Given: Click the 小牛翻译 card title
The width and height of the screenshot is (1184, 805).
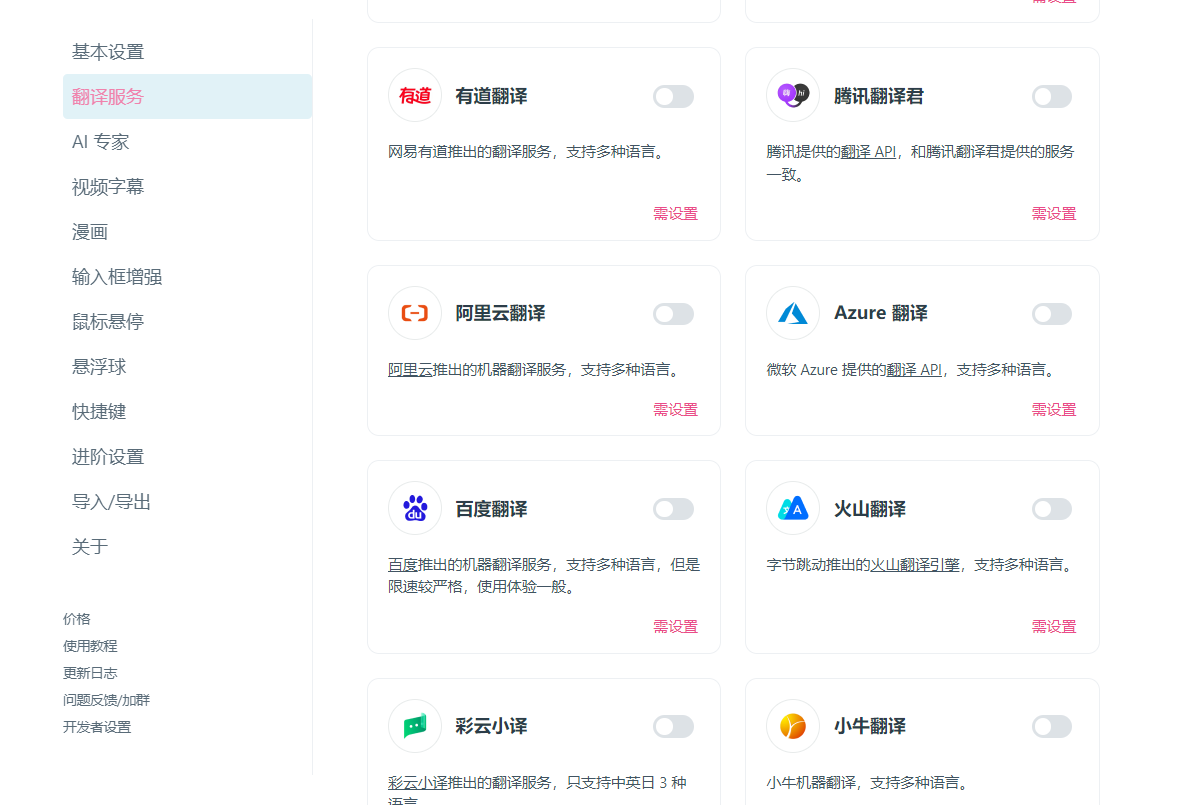Looking at the screenshot, I should [870, 727].
